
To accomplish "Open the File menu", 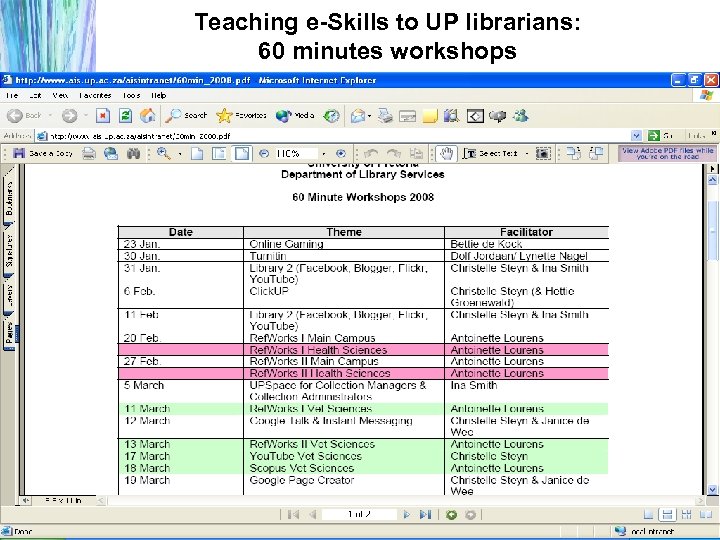I will pyautogui.click(x=12, y=96).
